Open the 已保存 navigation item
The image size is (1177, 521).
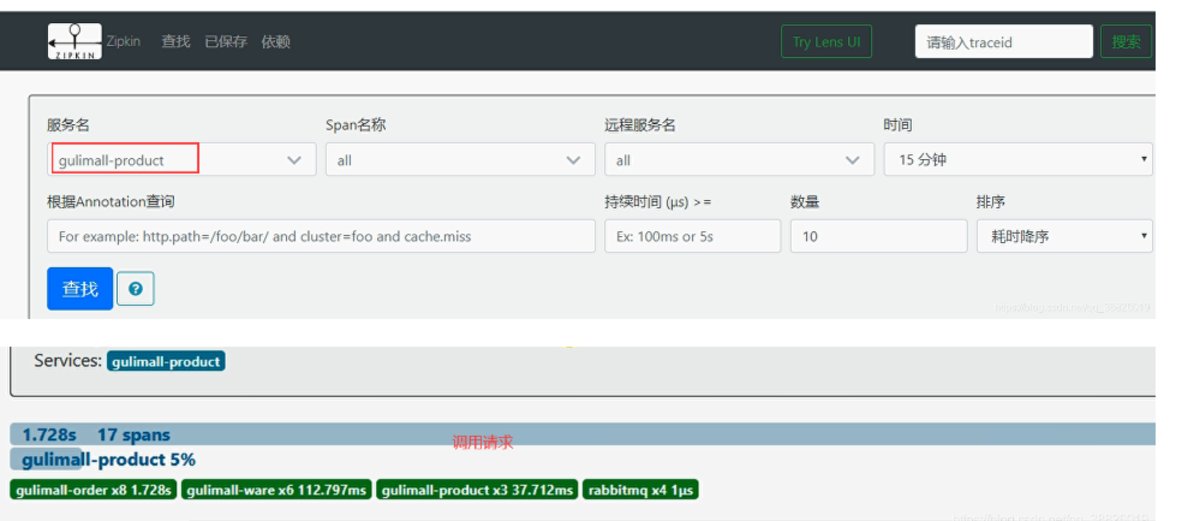click(x=226, y=42)
